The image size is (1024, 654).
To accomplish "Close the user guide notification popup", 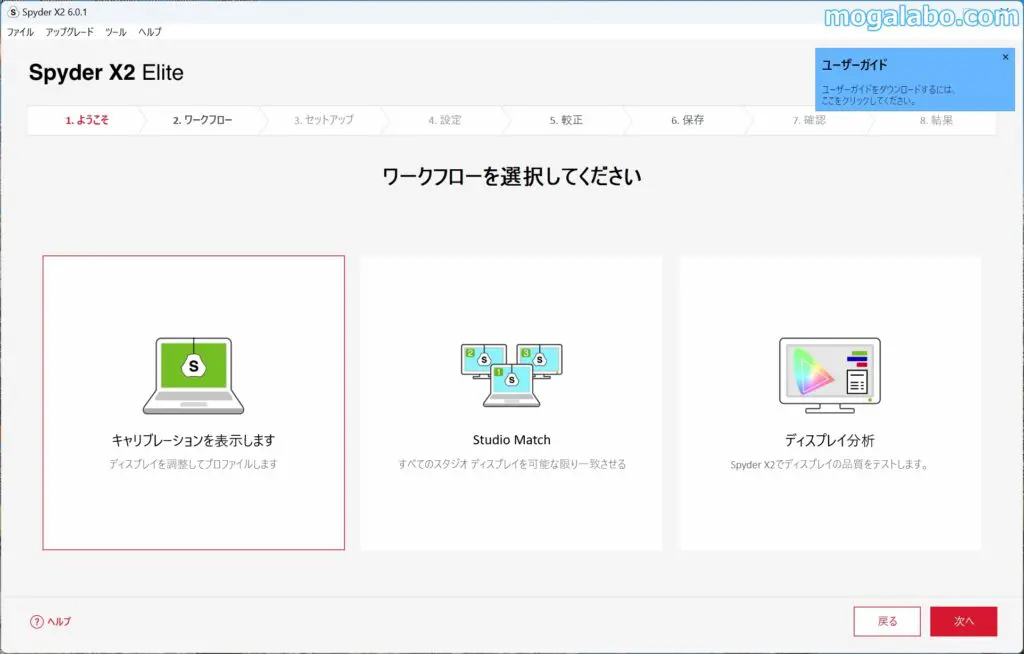I will pyautogui.click(x=1005, y=57).
